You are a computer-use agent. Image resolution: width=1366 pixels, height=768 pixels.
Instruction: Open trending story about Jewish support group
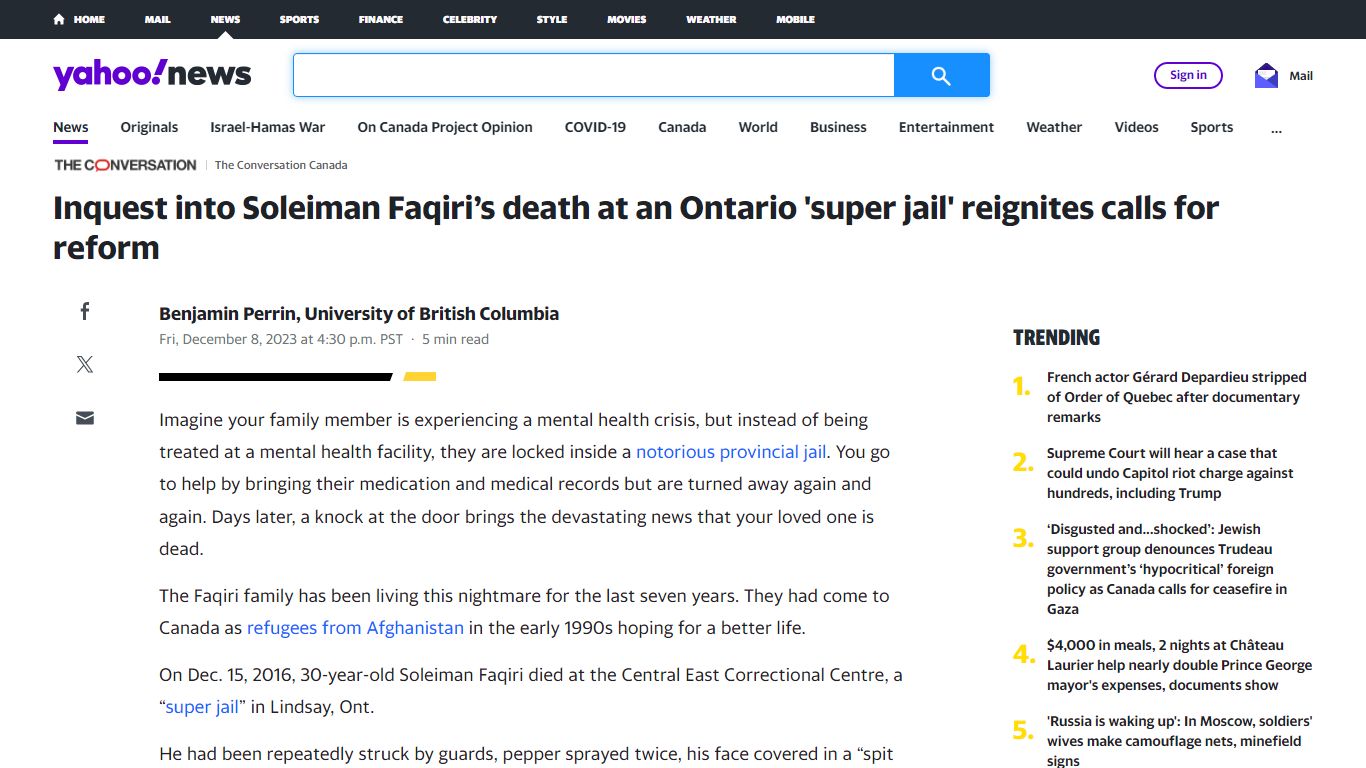[x=1167, y=569]
